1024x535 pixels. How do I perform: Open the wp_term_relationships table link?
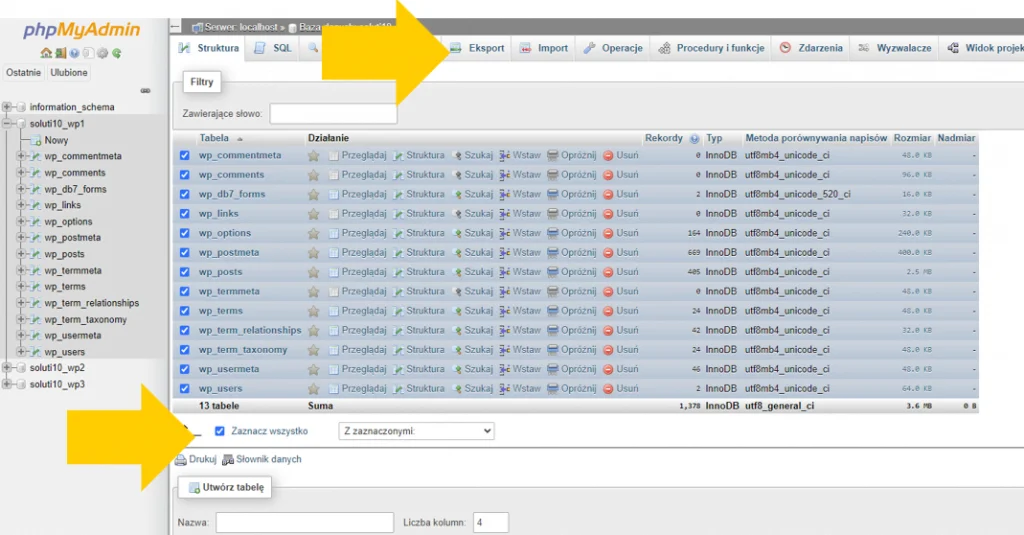tap(250, 331)
